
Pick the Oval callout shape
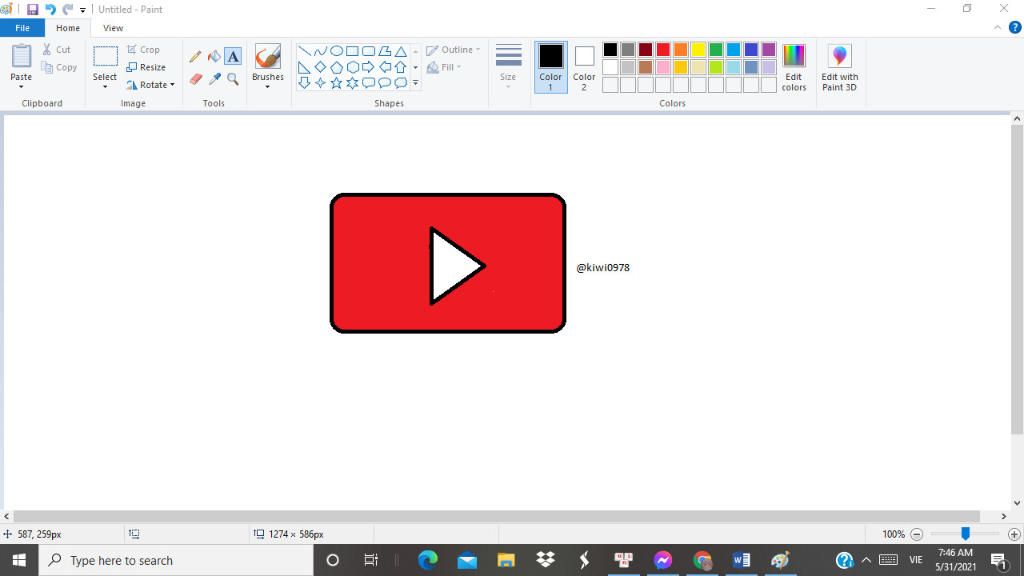pos(385,83)
